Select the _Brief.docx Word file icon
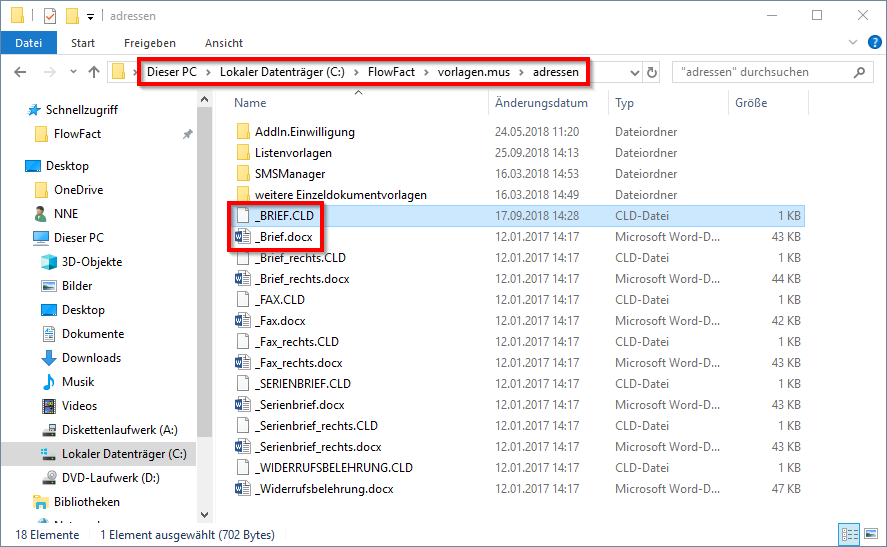This screenshot has height=547, width=887. (x=243, y=236)
